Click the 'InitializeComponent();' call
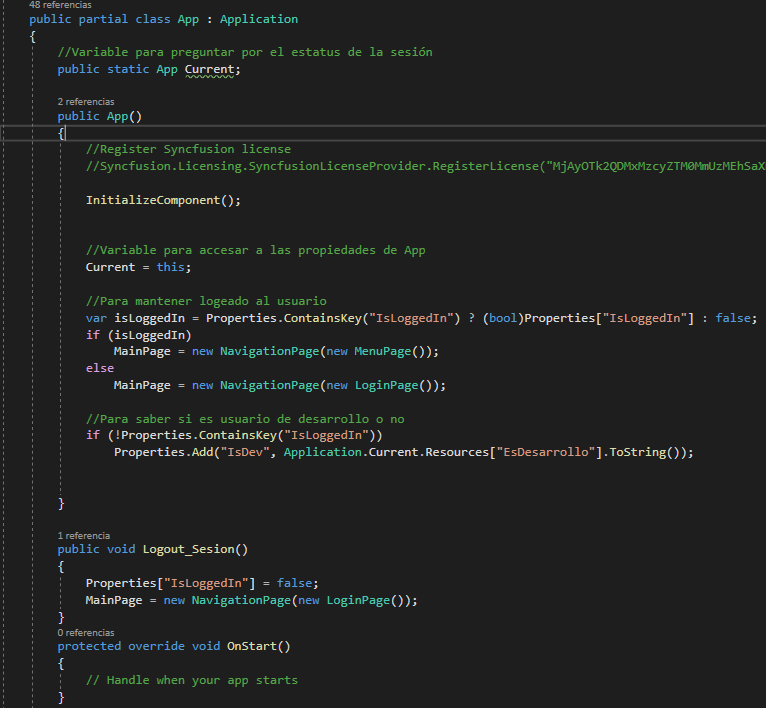The image size is (766, 708). point(163,200)
